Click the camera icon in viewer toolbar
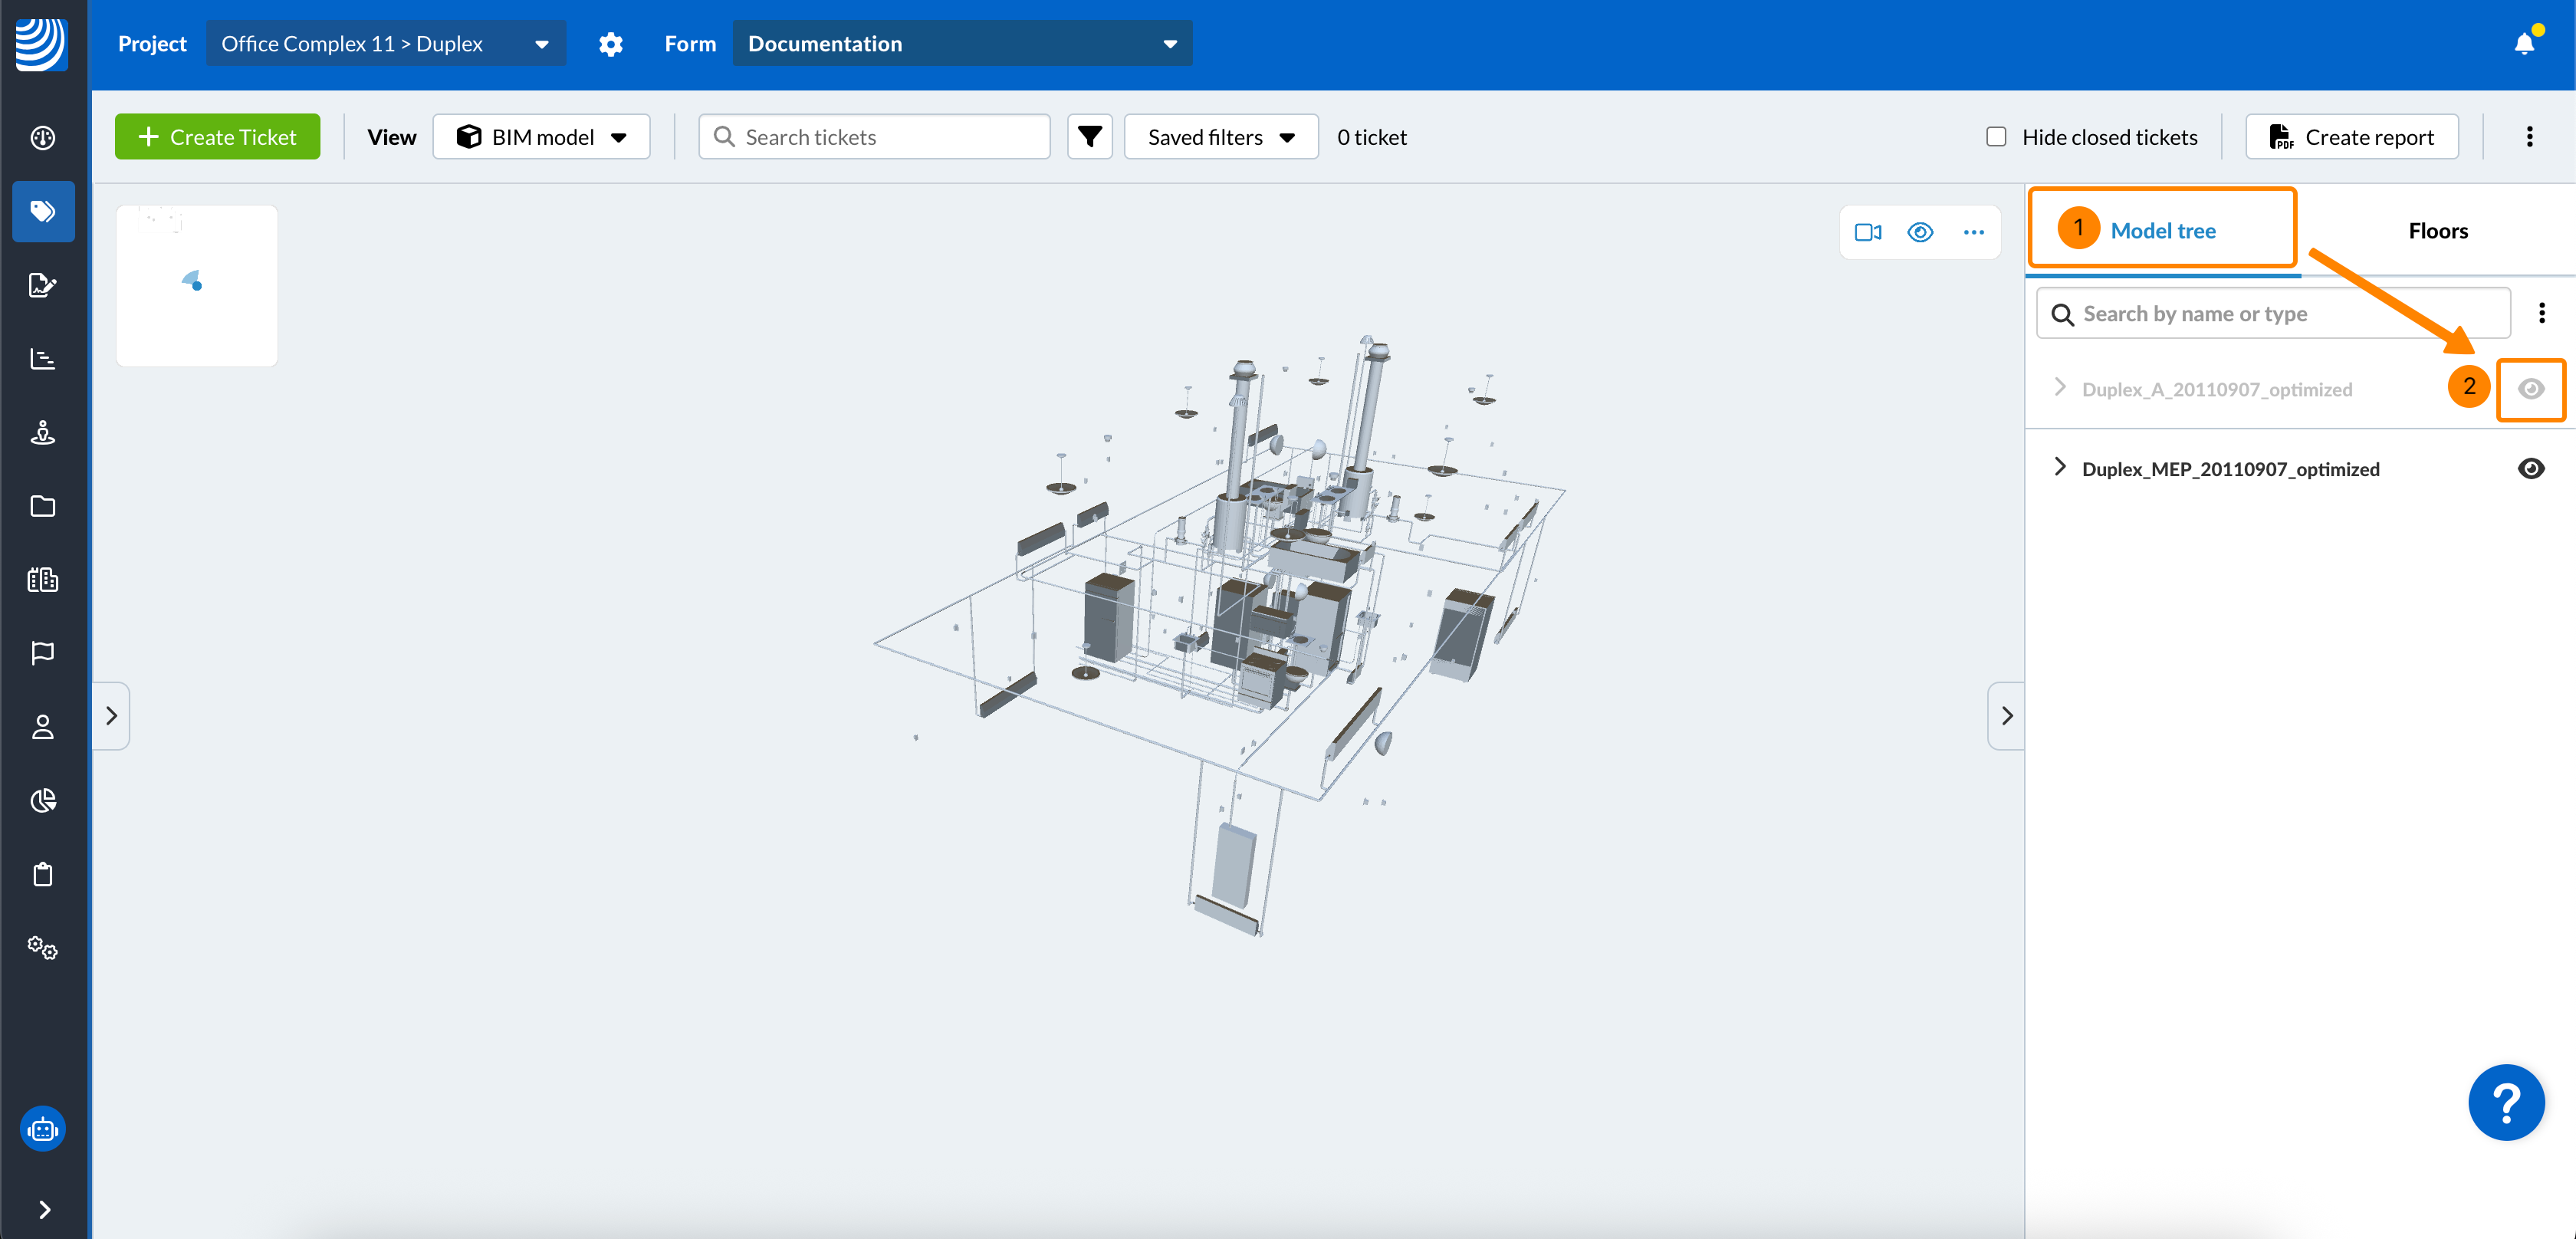2576x1239 pixels. pyautogui.click(x=1867, y=232)
